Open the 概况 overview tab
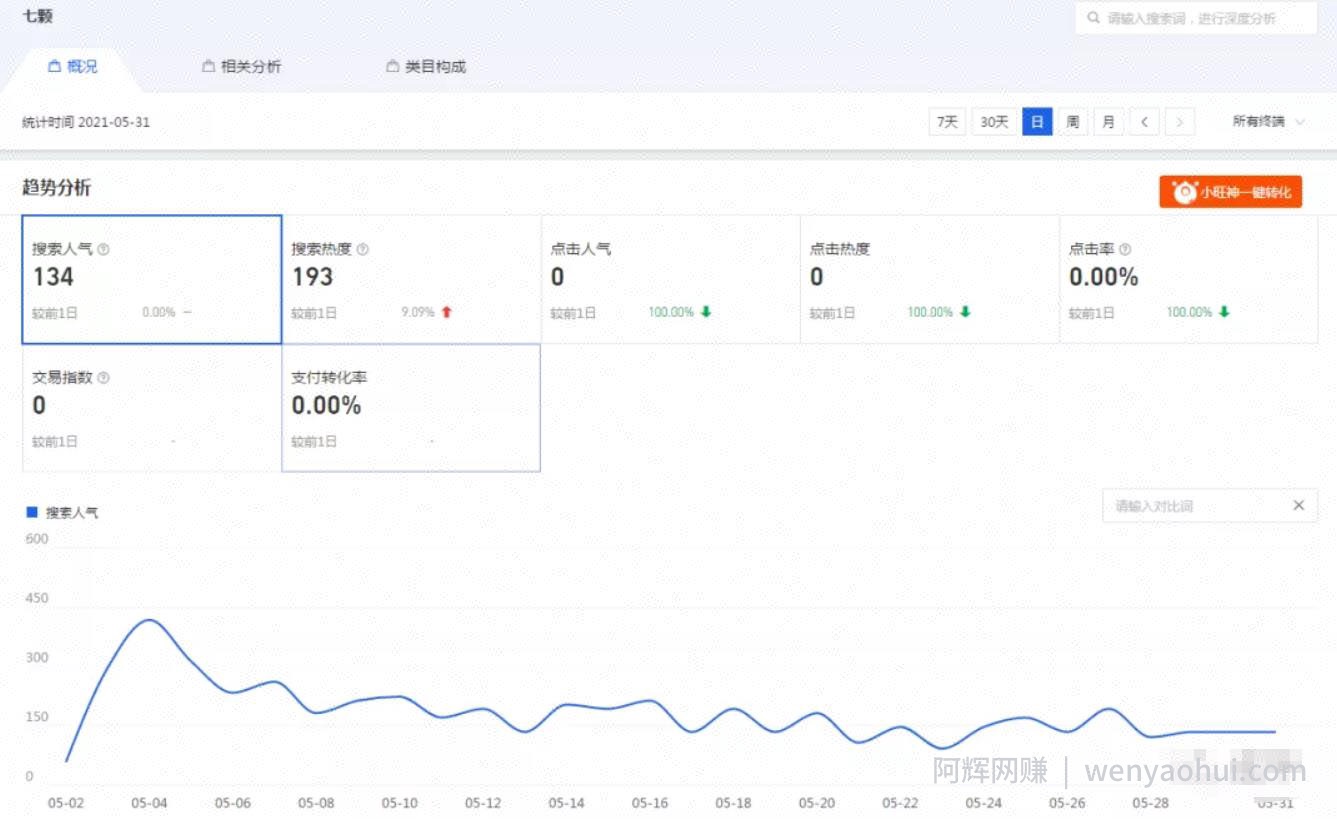 [x=73, y=67]
